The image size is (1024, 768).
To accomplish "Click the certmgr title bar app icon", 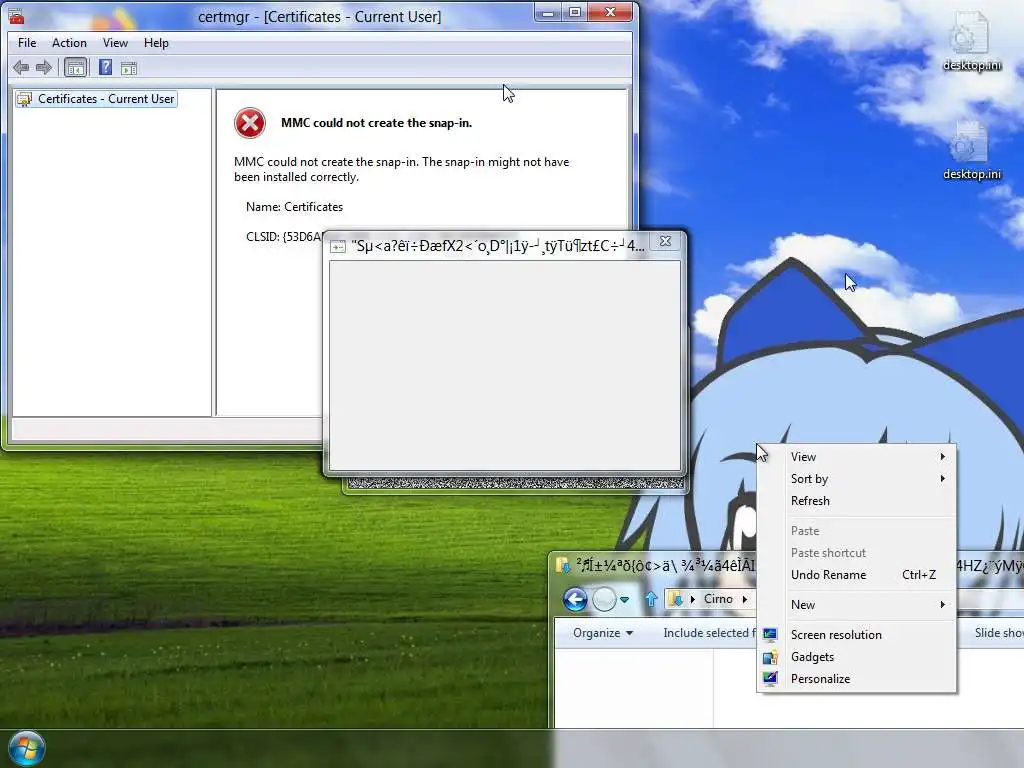I will (16, 16).
